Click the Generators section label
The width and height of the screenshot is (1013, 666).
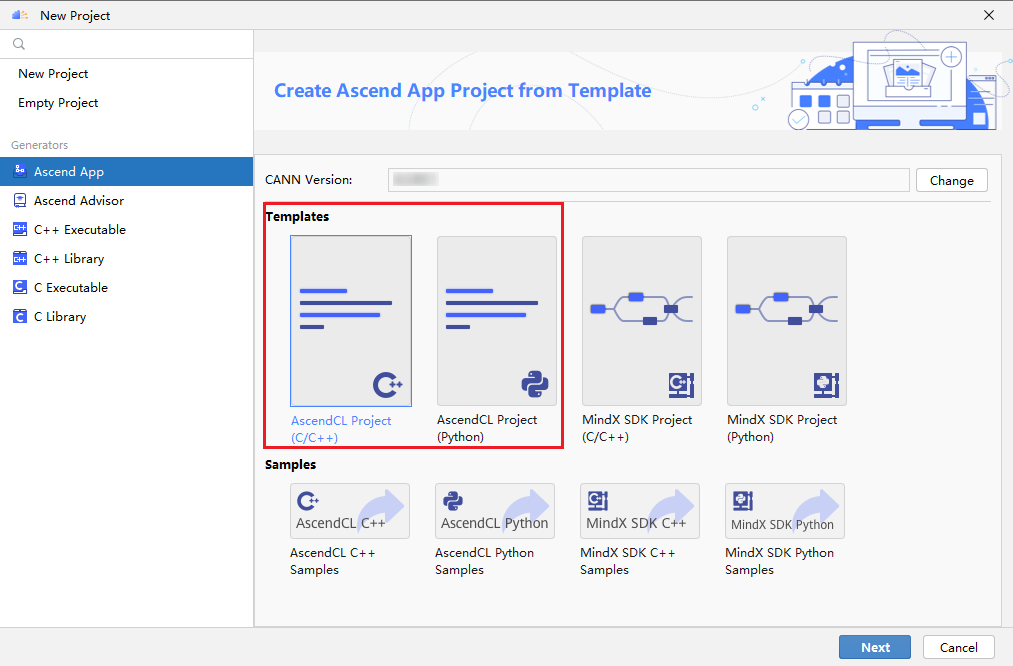point(39,145)
